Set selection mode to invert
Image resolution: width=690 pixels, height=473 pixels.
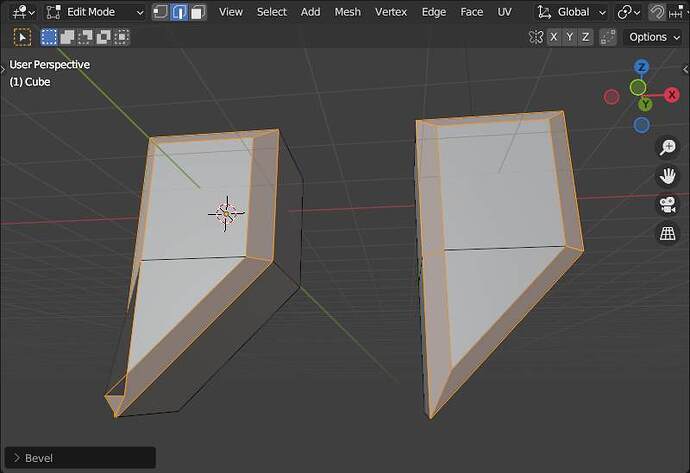(x=103, y=37)
